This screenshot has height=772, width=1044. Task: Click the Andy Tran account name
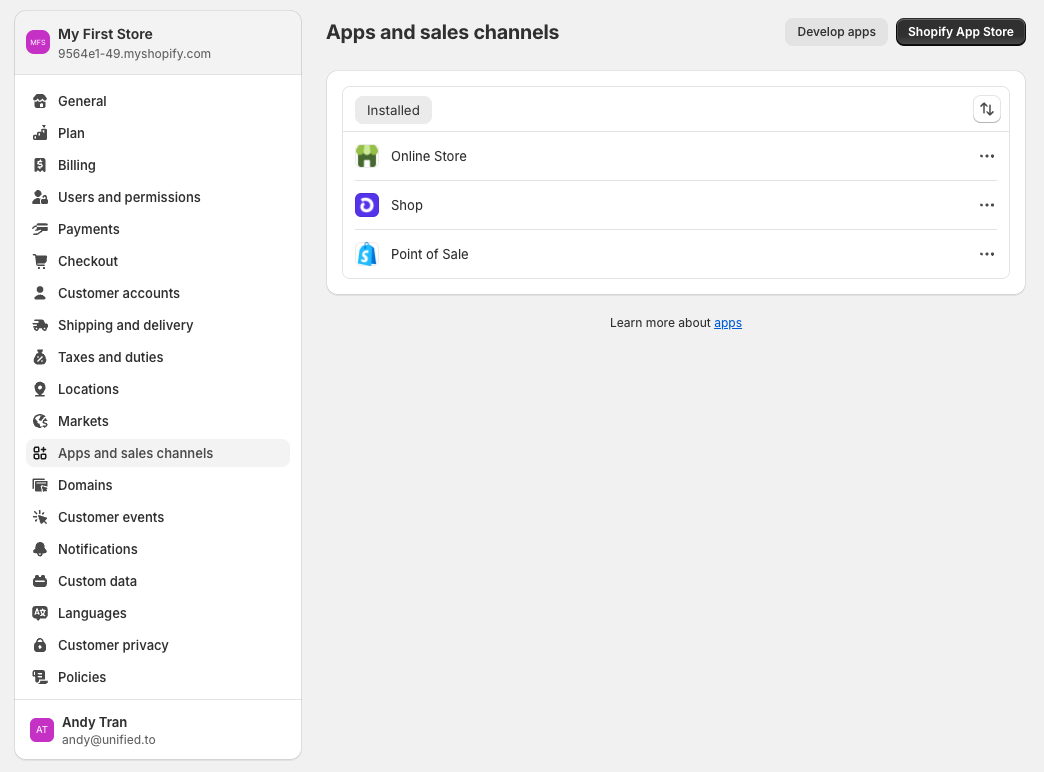[x=95, y=722]
